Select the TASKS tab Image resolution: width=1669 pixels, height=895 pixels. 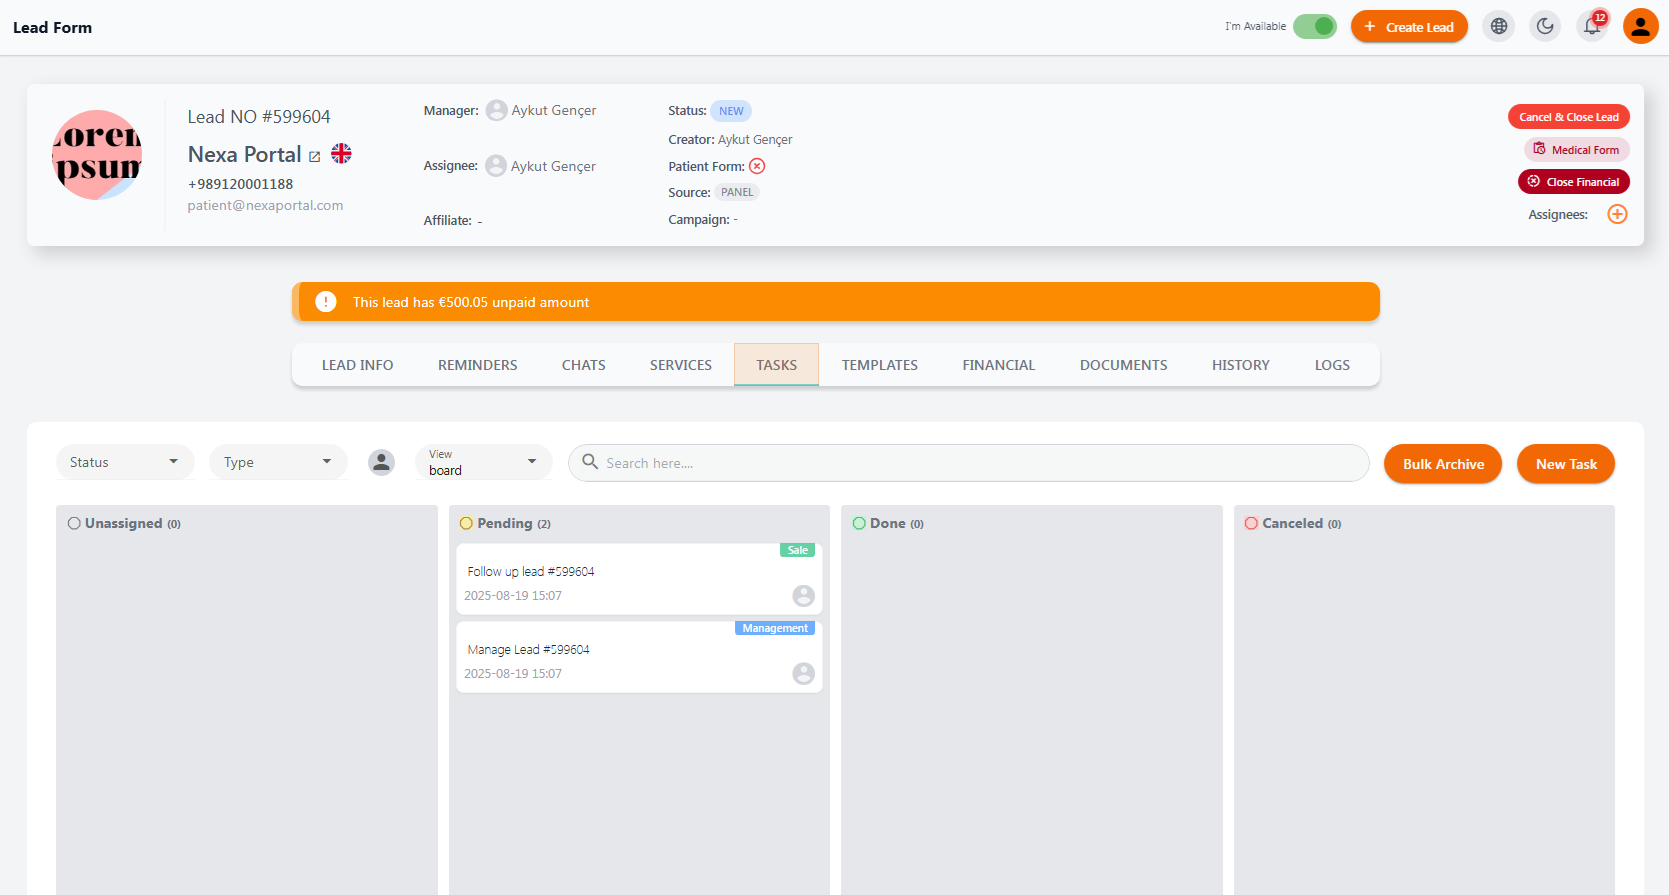coord(777,365)
